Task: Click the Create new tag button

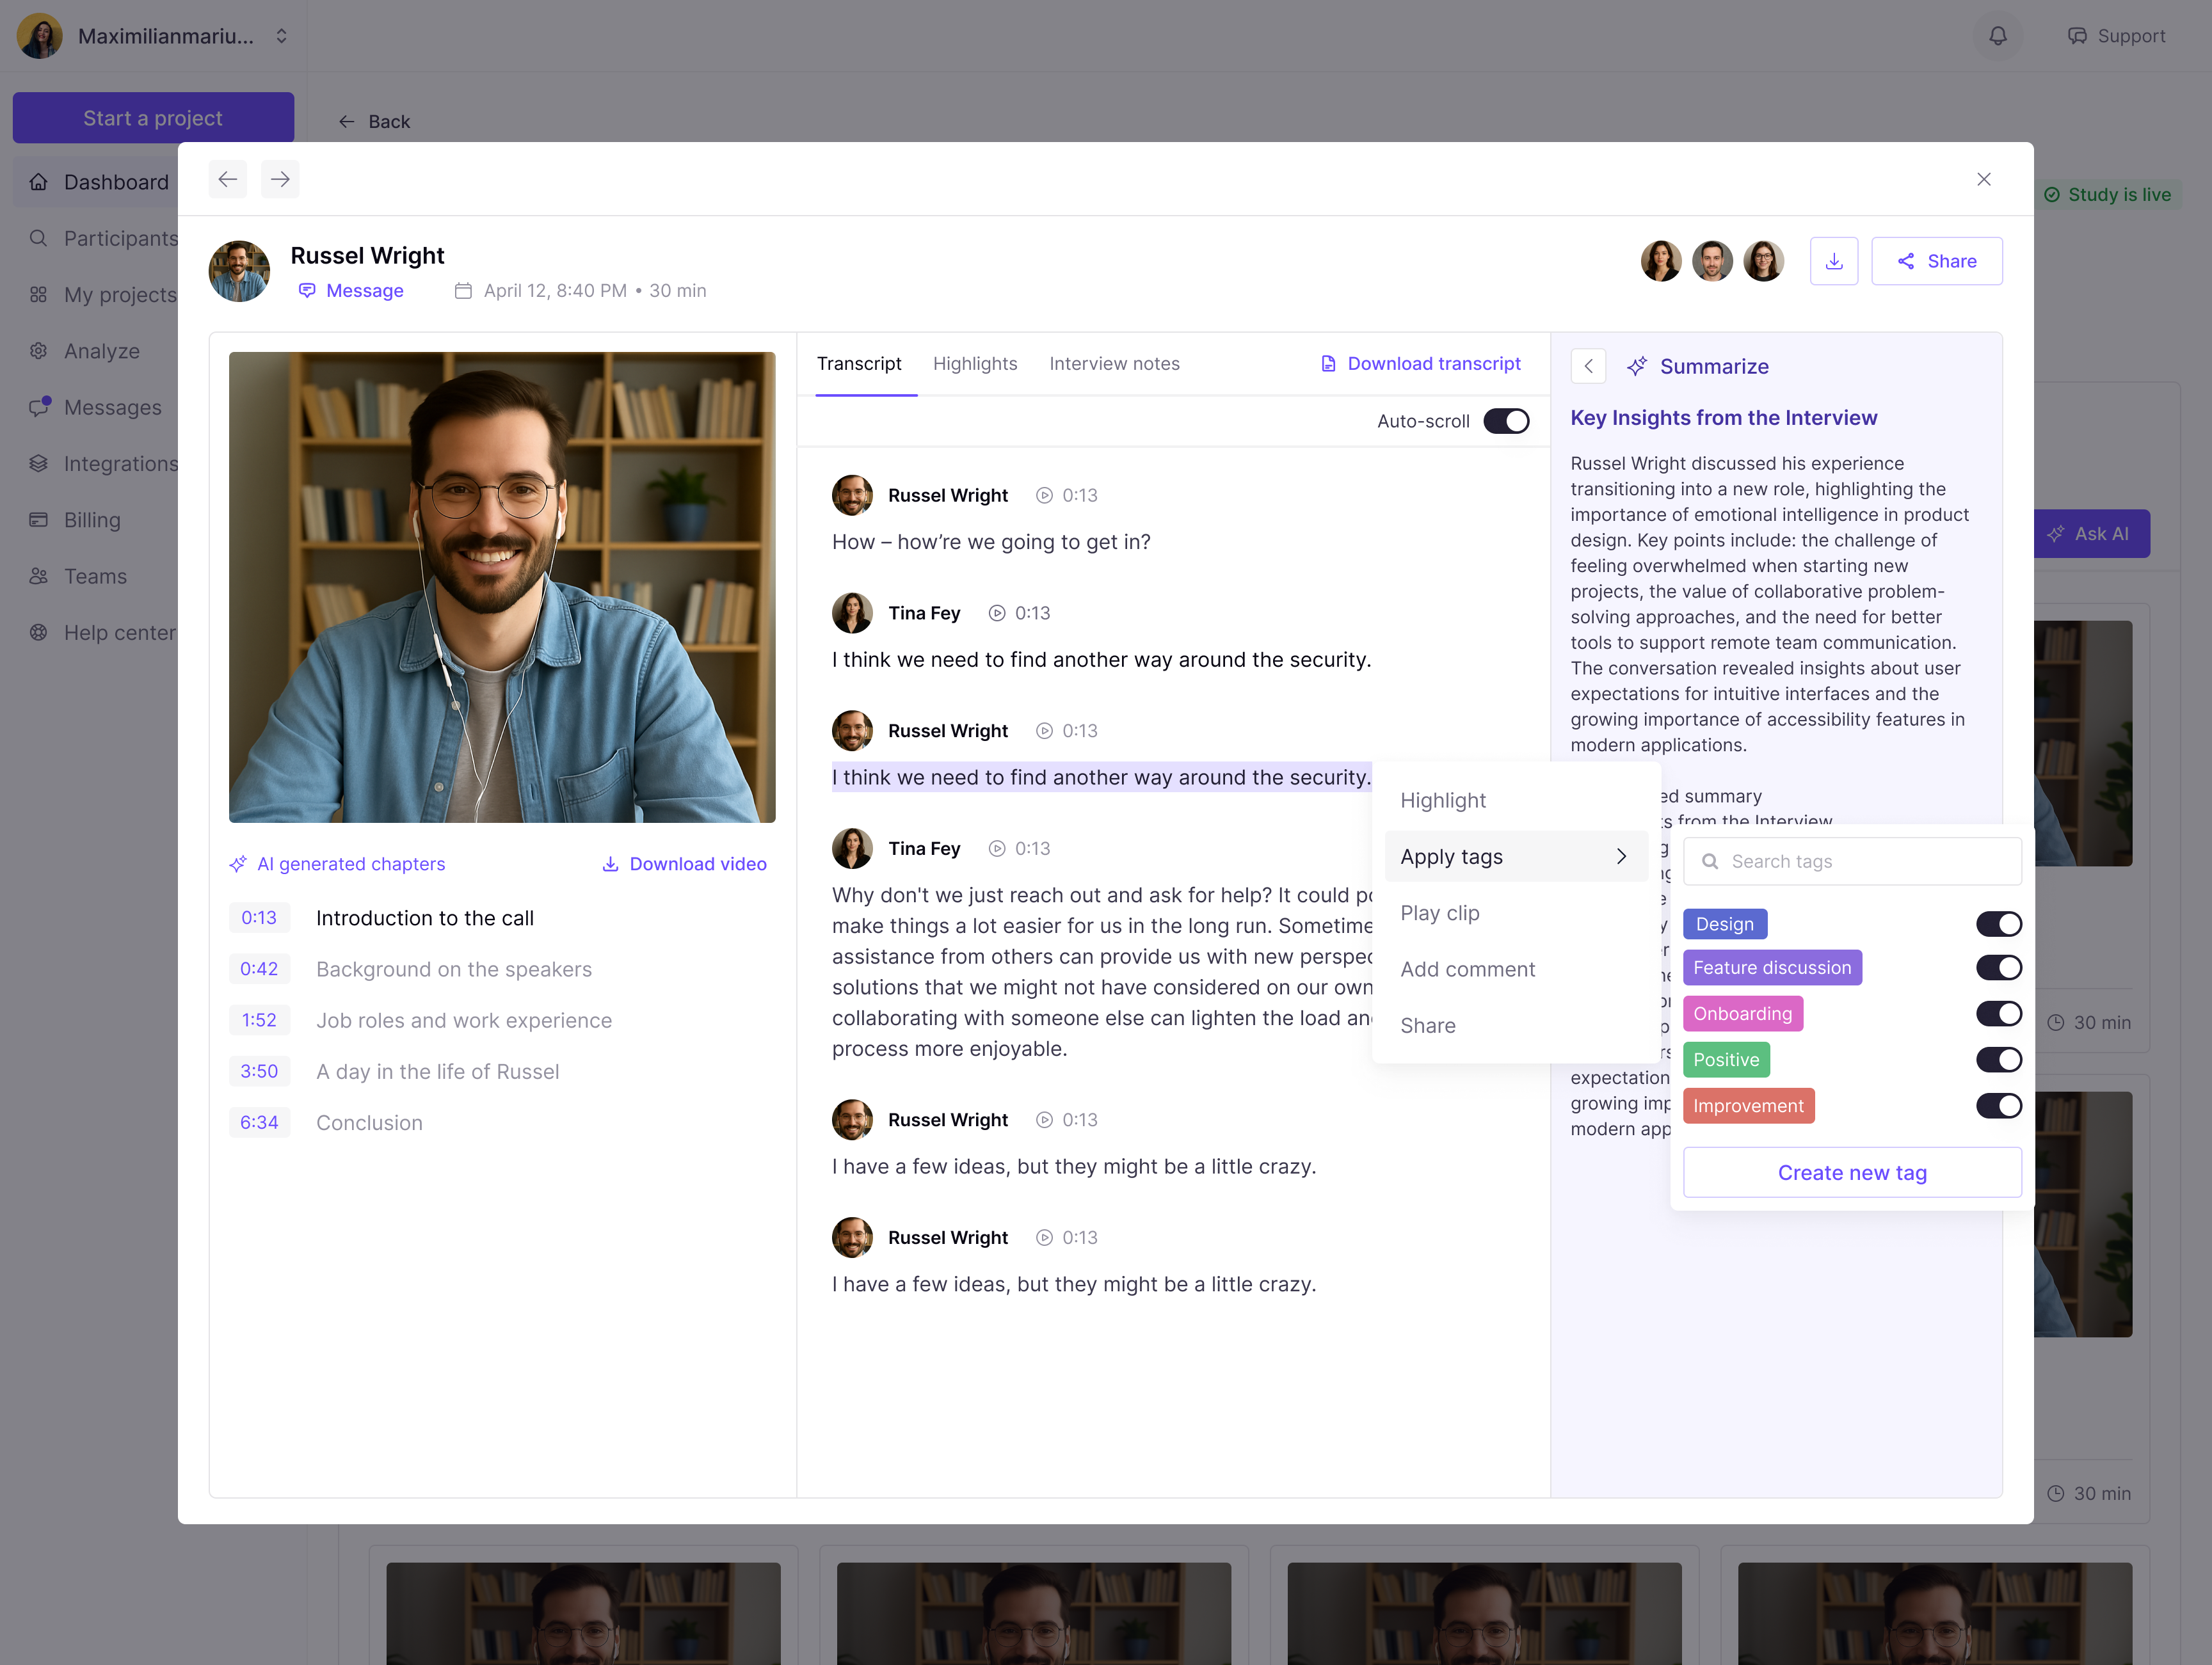Action: [1851, 1172]
